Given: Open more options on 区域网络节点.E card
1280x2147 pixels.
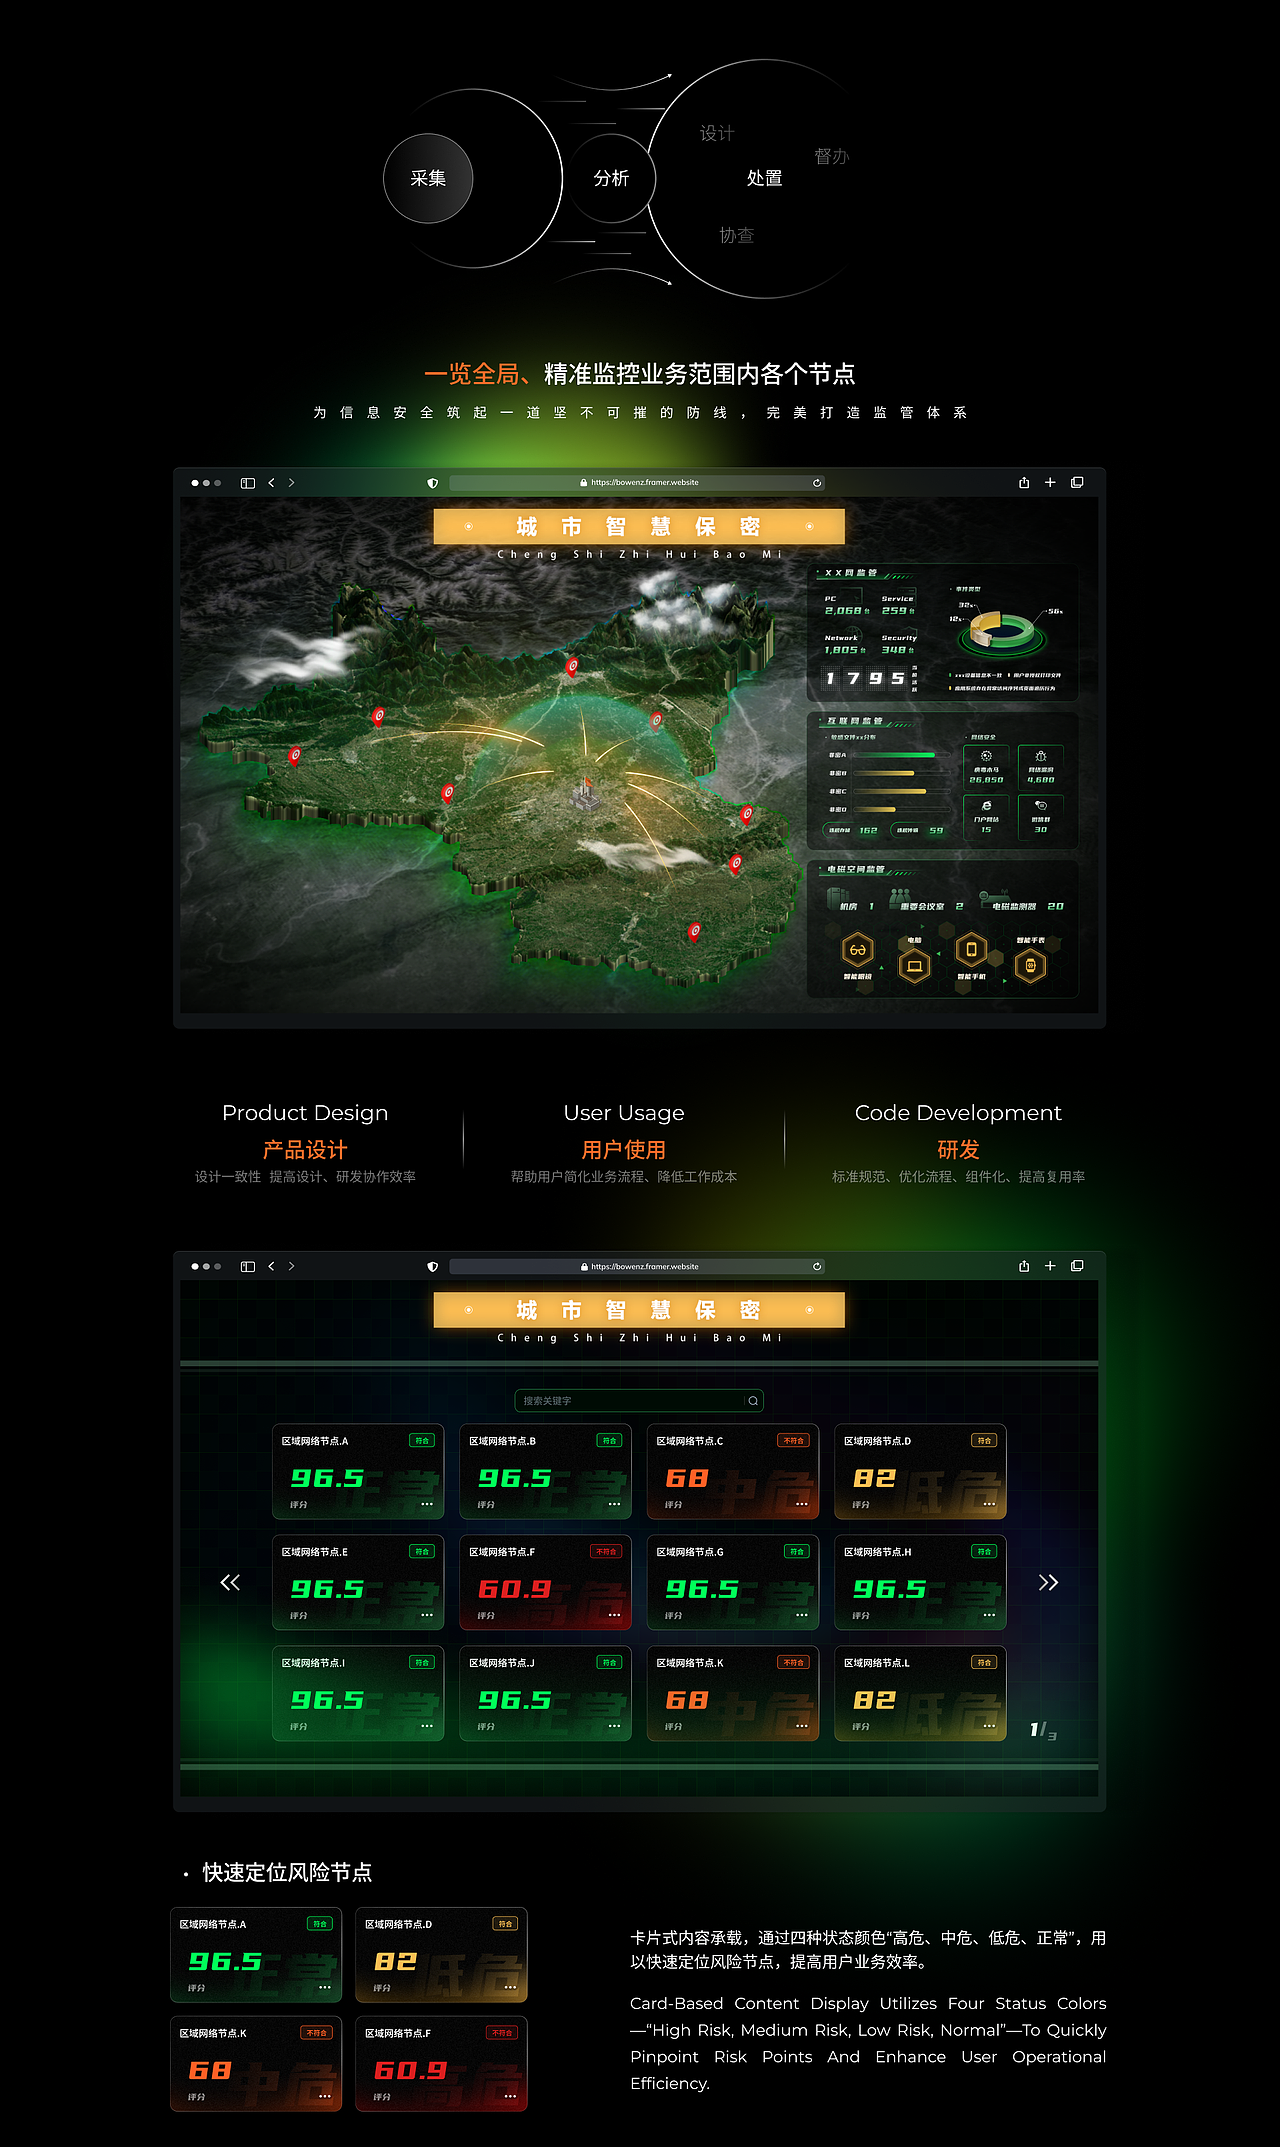Looking at the screenshot, I should pyautogui.click(x=427, y=1615).
